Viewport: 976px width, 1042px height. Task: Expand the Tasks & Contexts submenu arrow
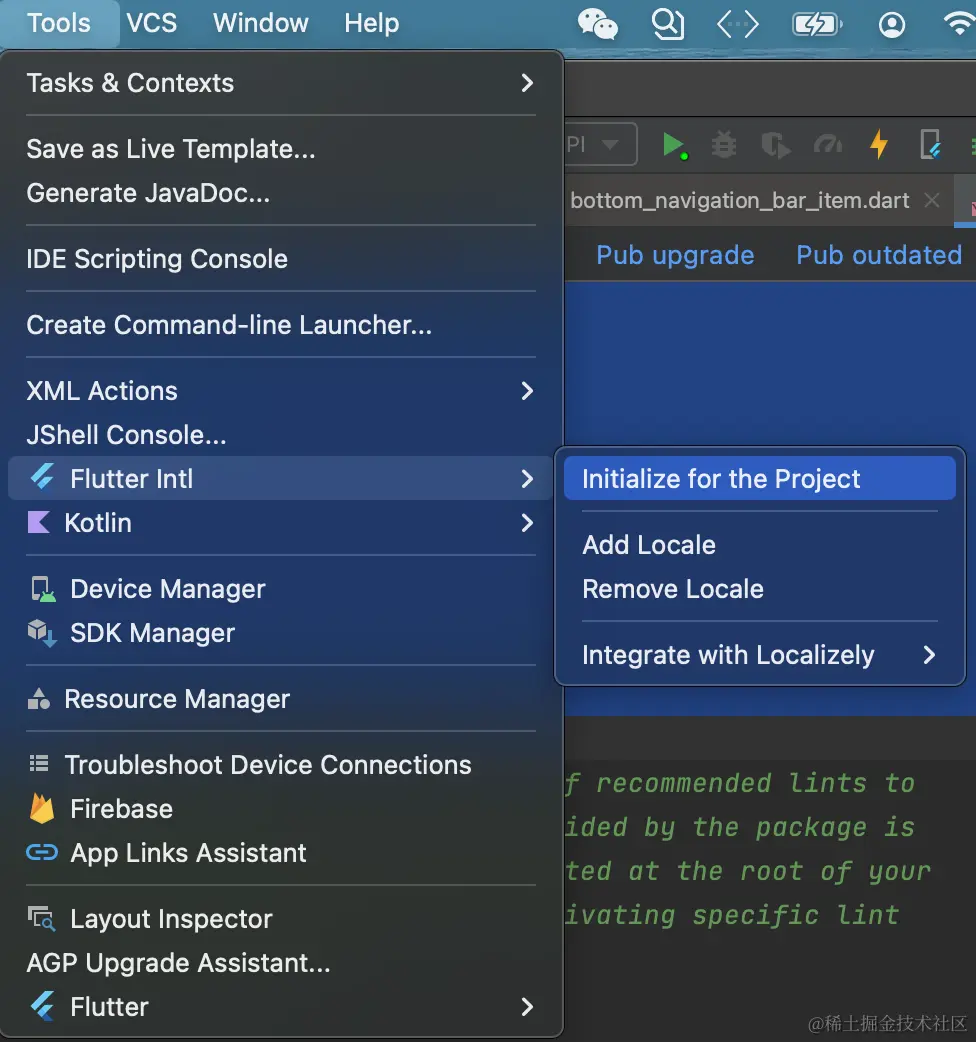pyautogui.click(x=527, y=83)
